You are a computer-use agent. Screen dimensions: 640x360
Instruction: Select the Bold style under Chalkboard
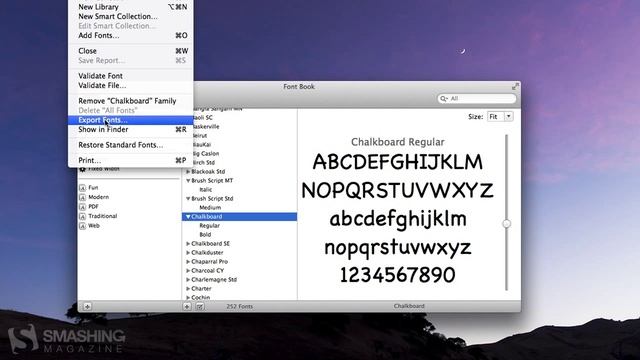239,235
